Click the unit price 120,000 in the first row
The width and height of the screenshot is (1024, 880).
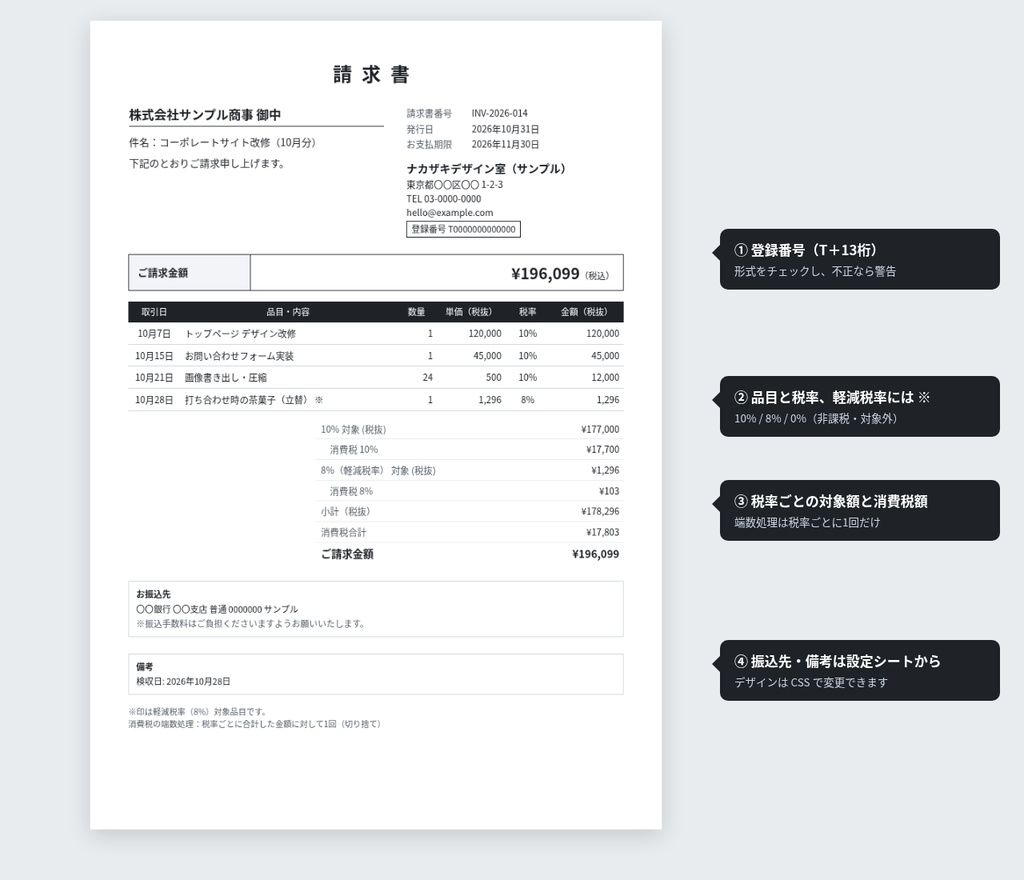485,334
